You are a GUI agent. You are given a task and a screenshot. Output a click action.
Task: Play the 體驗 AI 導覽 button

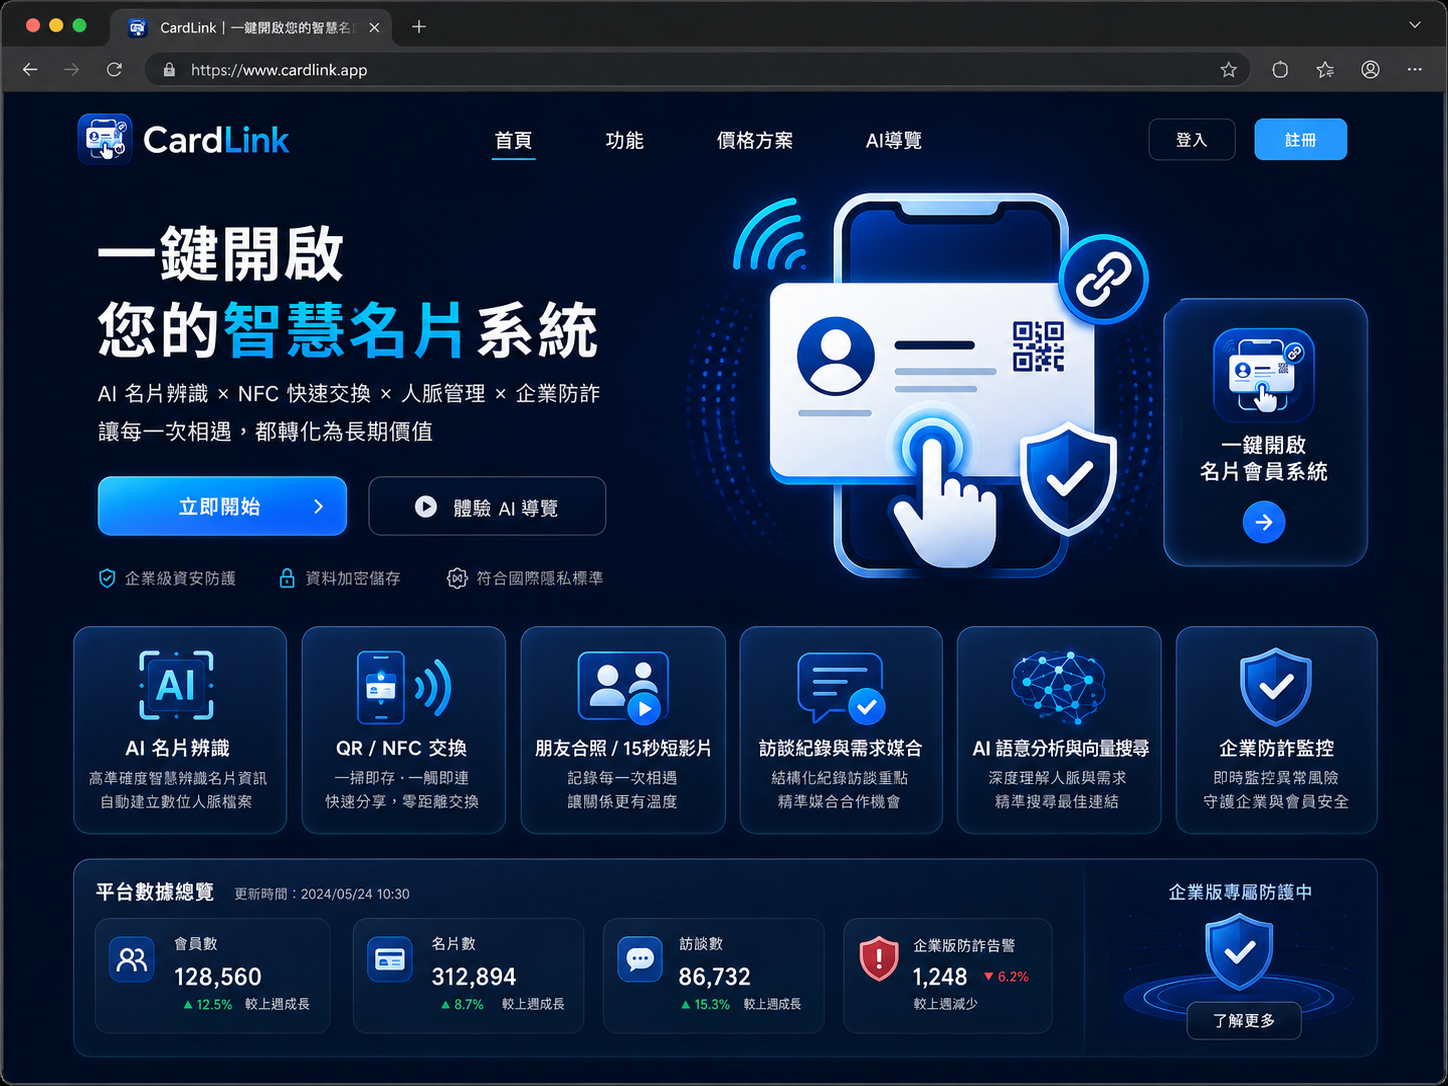click(x=487, y=507)
